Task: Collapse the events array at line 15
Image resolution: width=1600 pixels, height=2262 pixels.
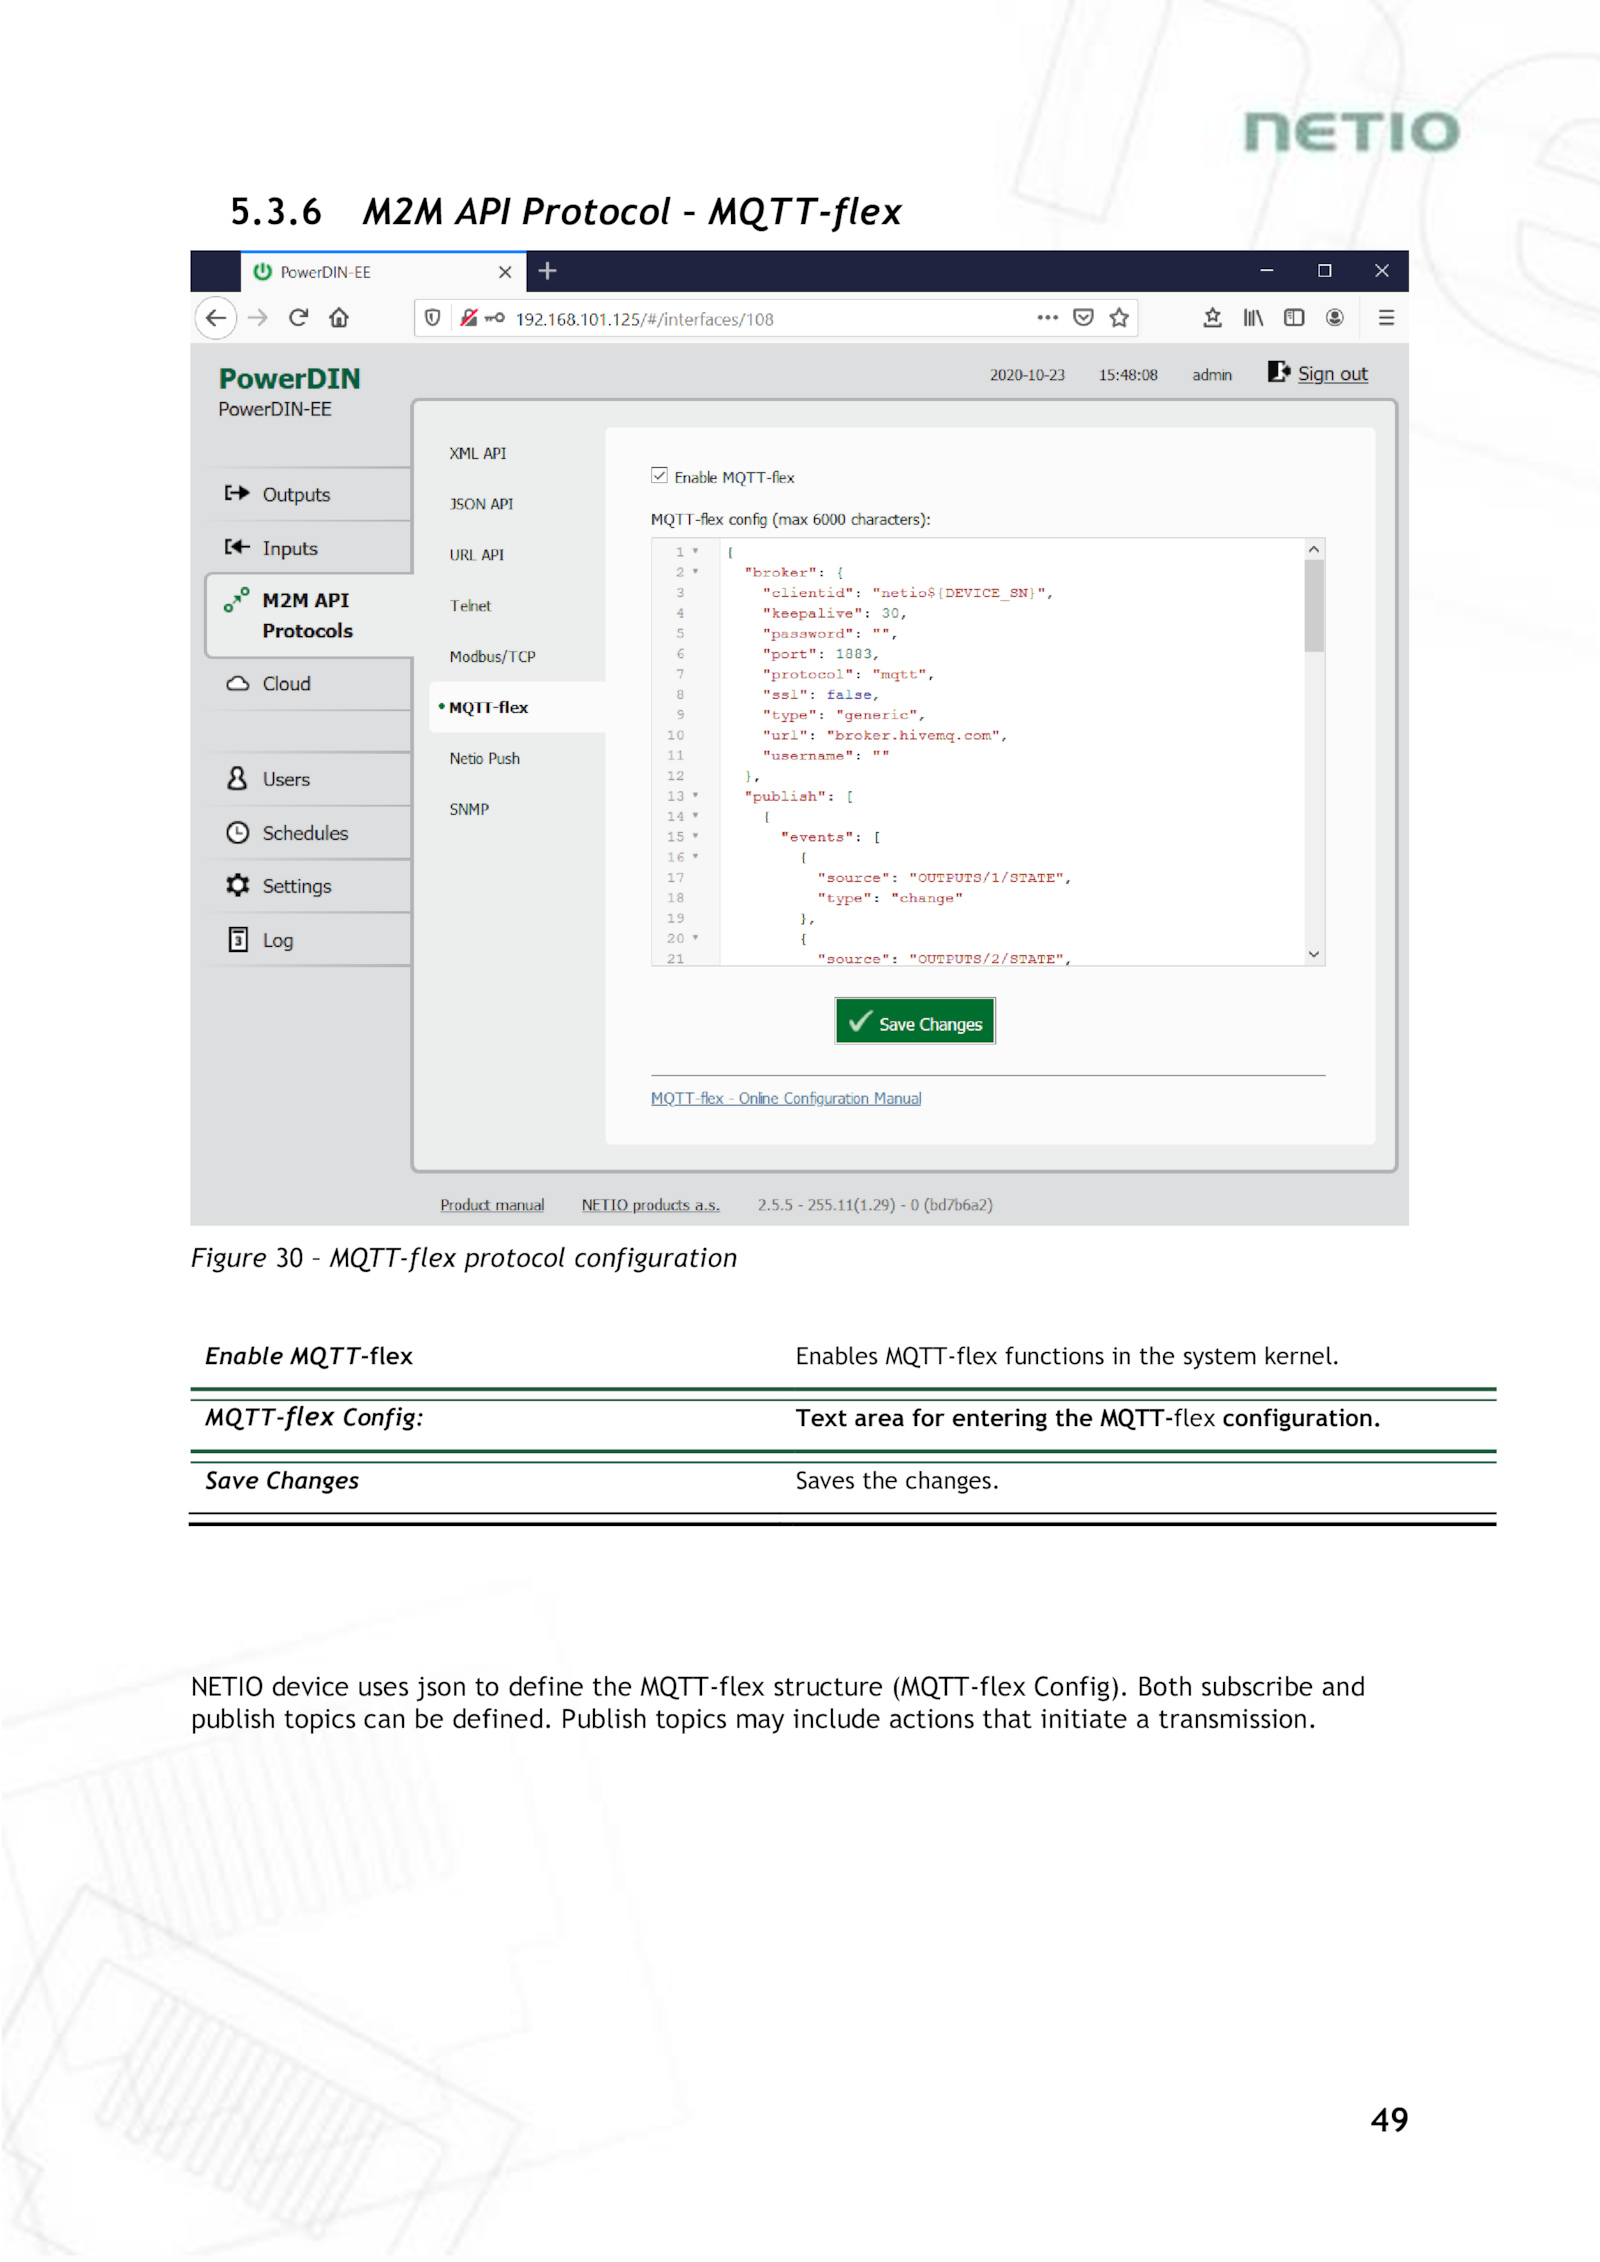Action: (695, 837)
